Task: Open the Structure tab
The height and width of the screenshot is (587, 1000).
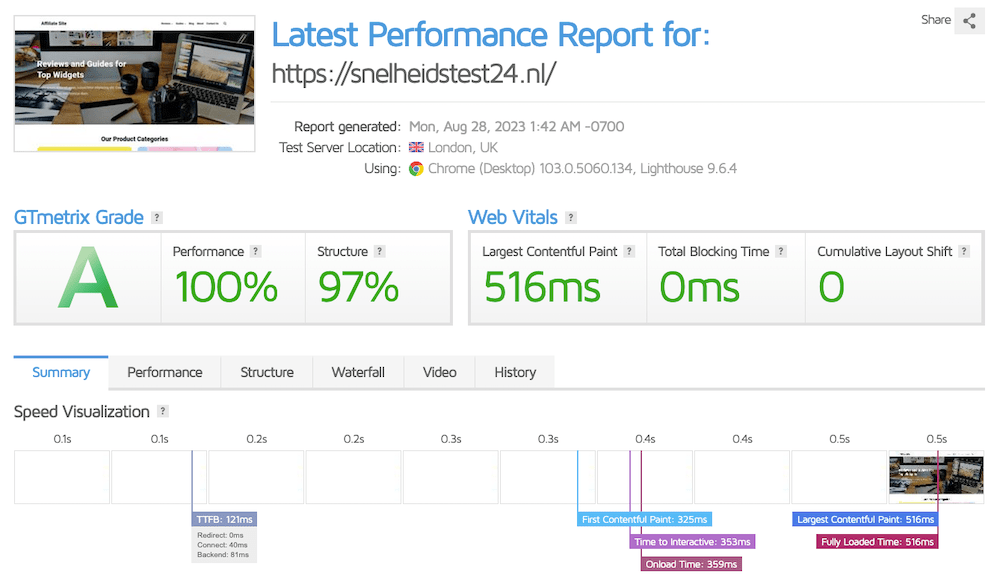Action: click(x=267, y=372)
